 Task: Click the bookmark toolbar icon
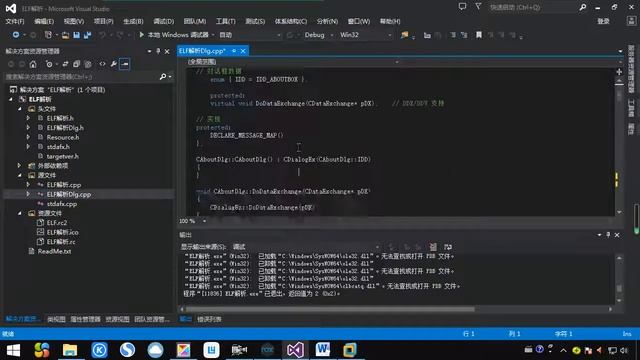point(479,35)
